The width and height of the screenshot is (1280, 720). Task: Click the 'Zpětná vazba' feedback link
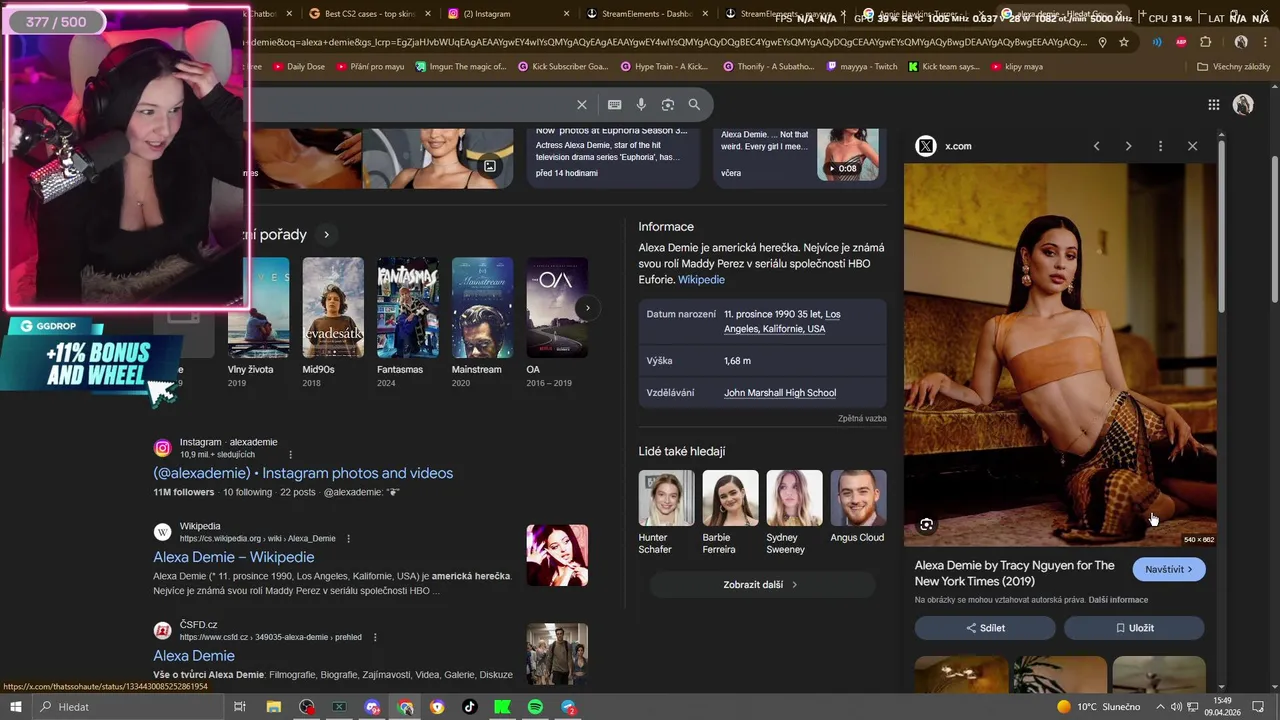click(862, 418)
